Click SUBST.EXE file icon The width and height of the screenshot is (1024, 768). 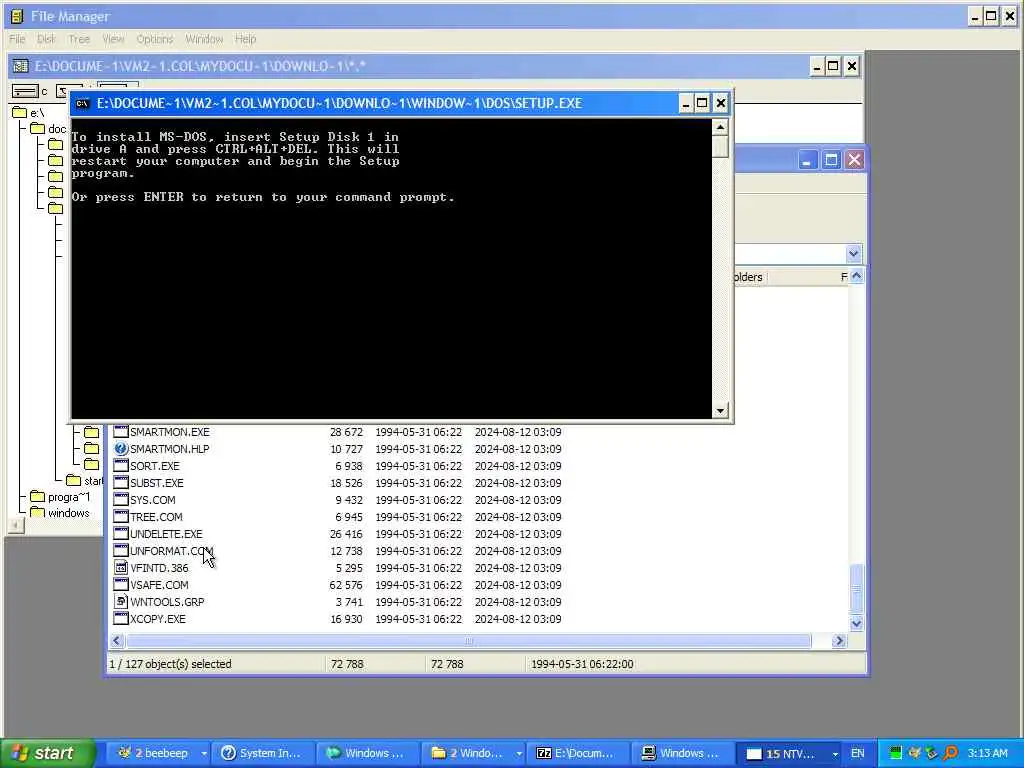(121, 483)
